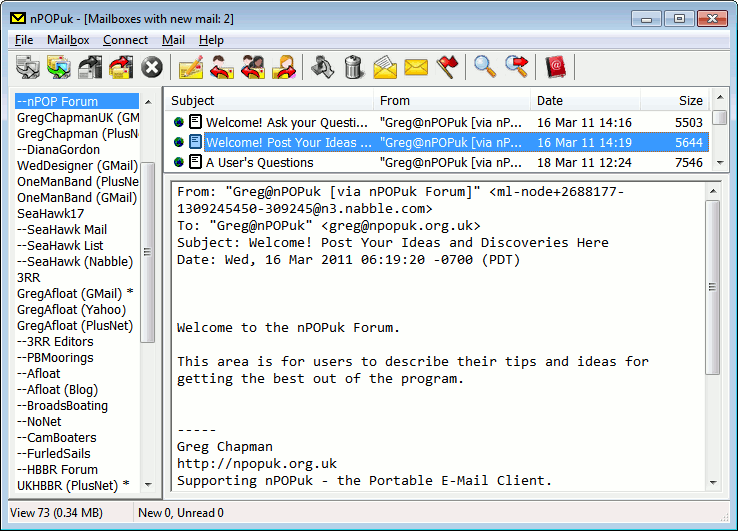Click message body scroll up arrow
Viewport: 738px width, 531px height.
[713, 191]
